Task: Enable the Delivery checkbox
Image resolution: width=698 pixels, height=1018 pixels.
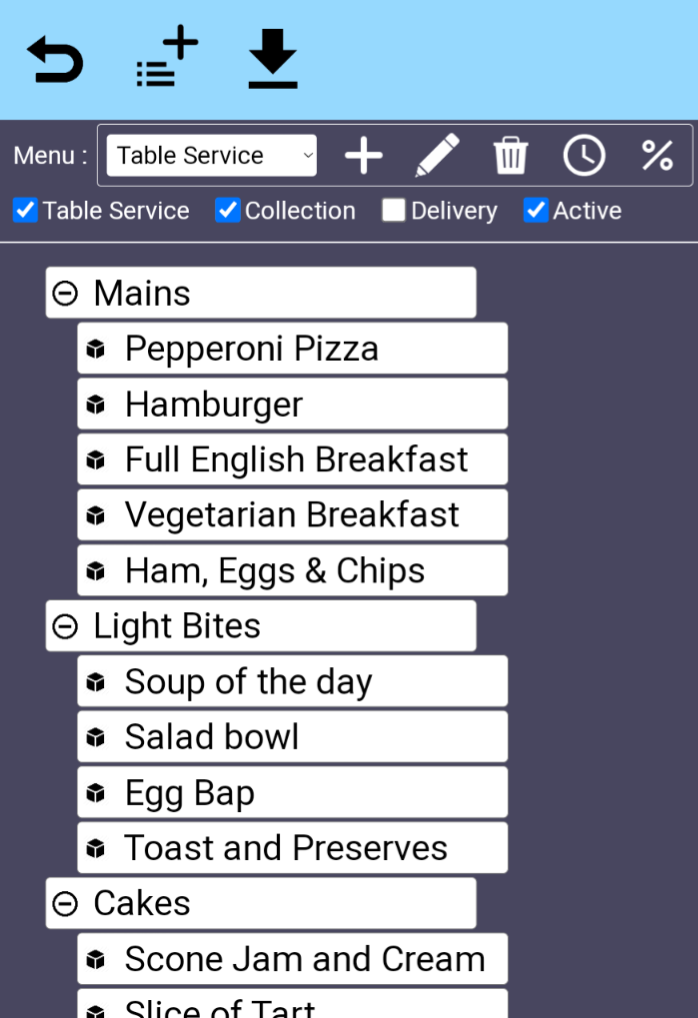Action: (394, 211)
